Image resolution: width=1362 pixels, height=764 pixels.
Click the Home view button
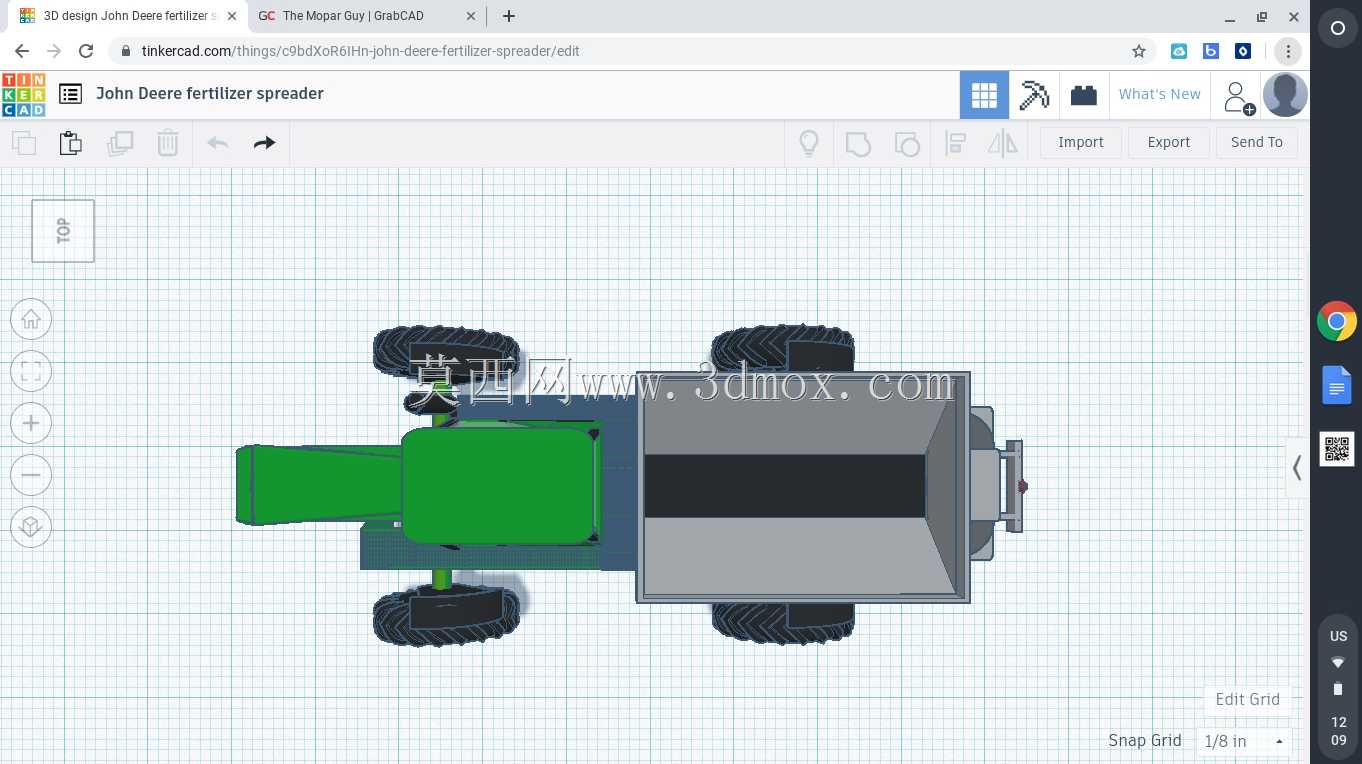(x=31, y=319)
